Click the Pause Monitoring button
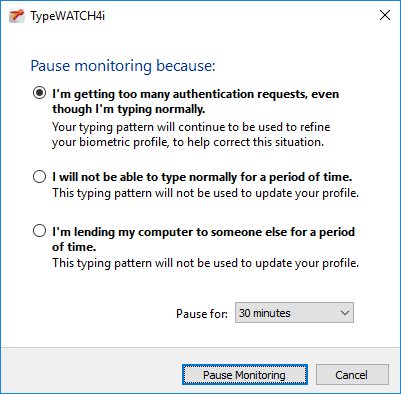401x394 pixels. (245, 375)
